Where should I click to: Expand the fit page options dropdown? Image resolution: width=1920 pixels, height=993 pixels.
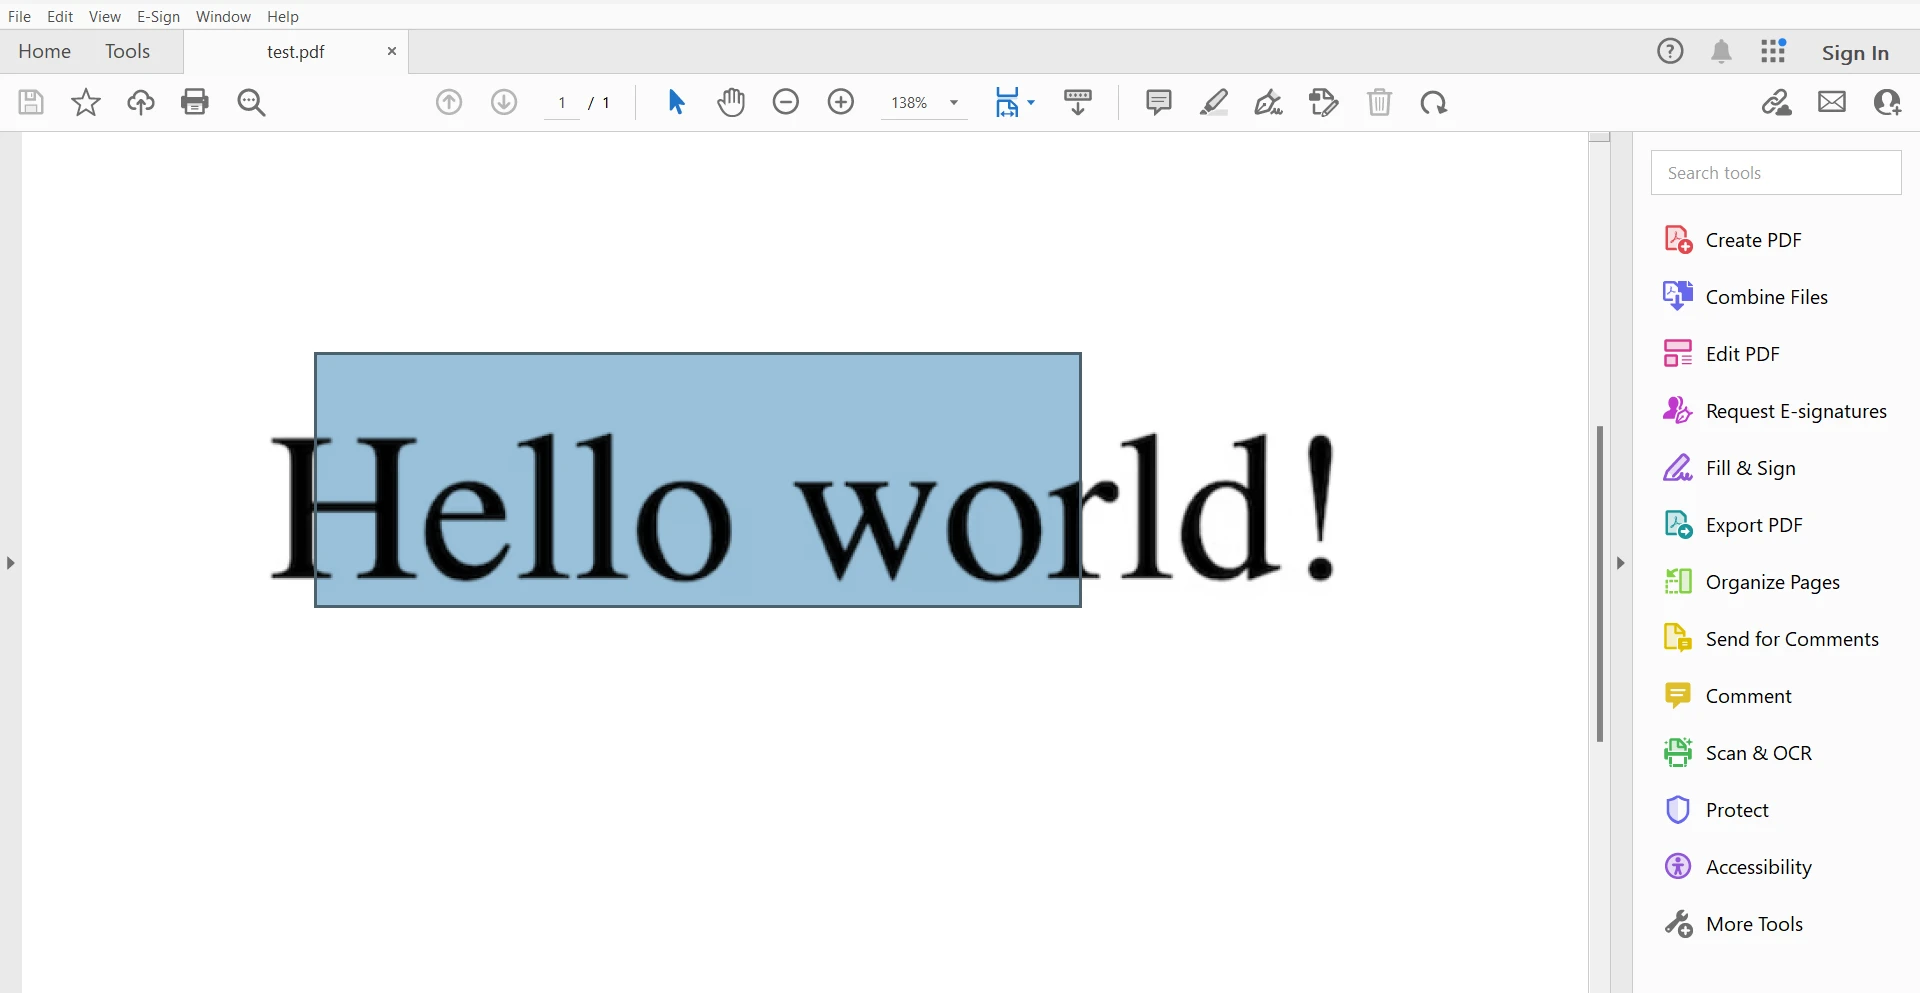(x=1031, y=102)
